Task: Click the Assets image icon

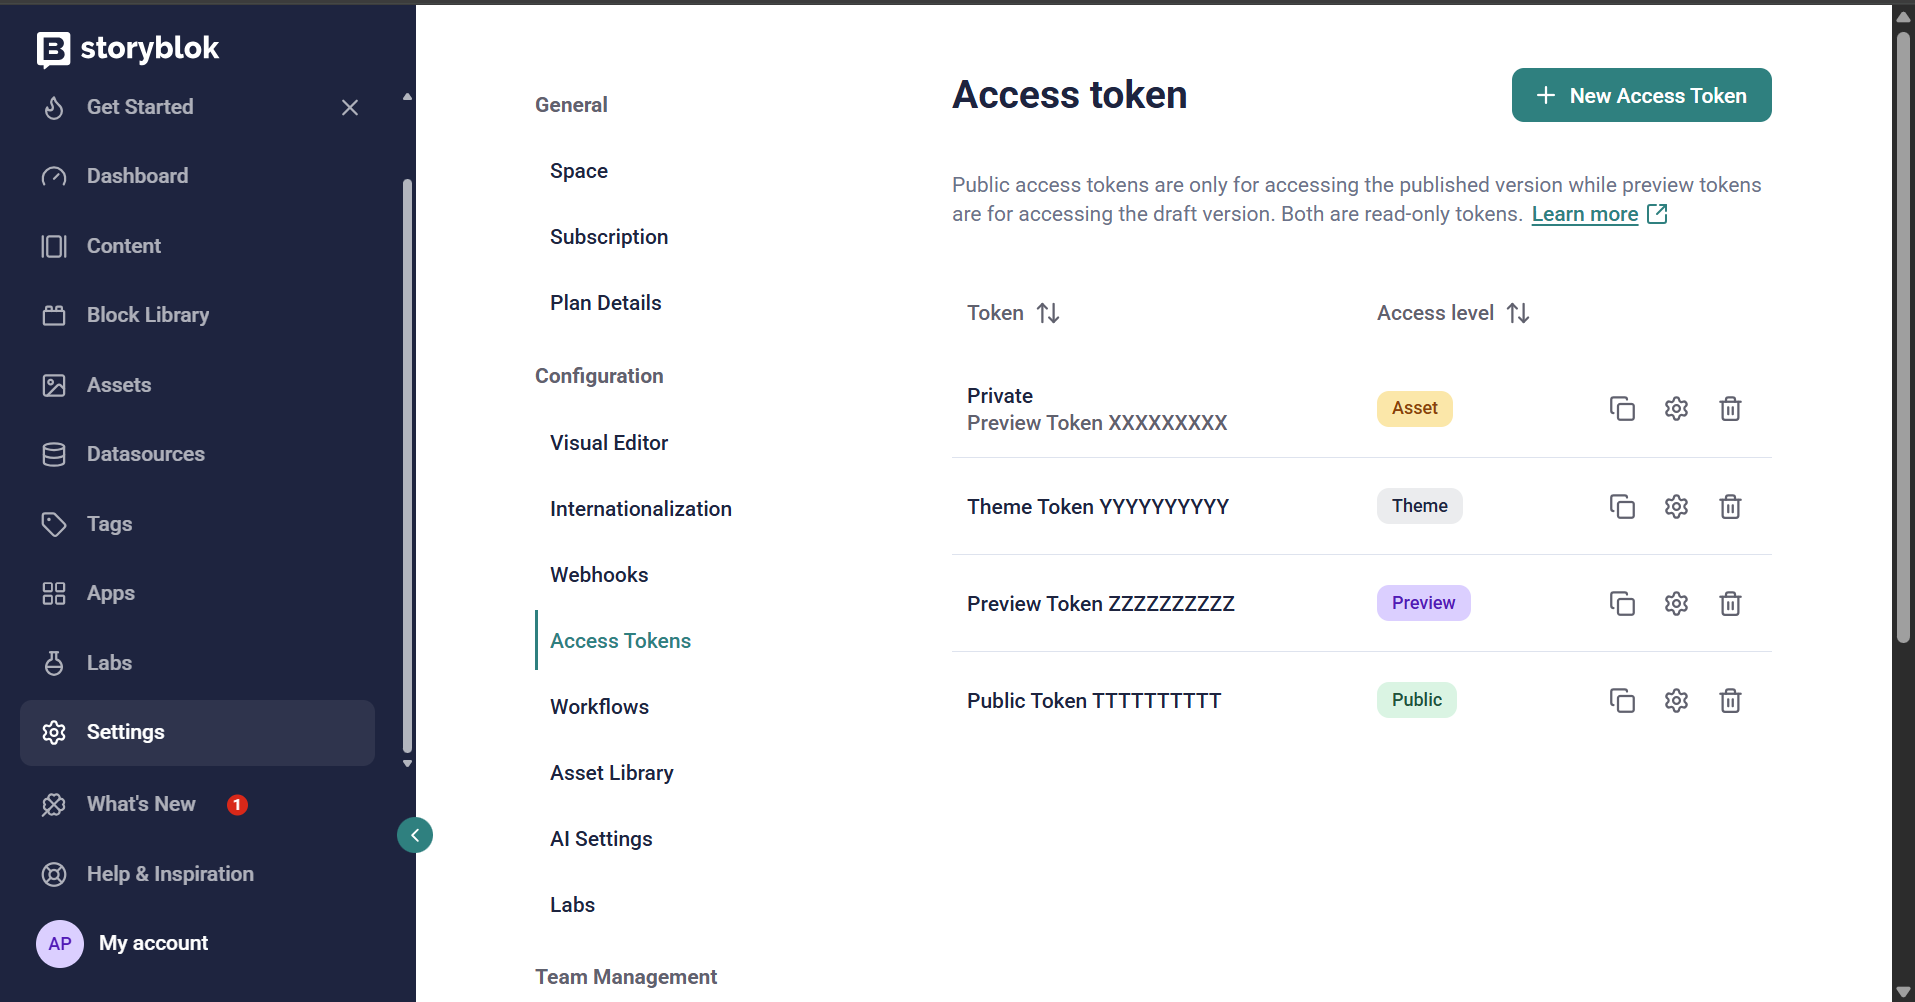Action: pyautogui.click(x=54, y=385)
